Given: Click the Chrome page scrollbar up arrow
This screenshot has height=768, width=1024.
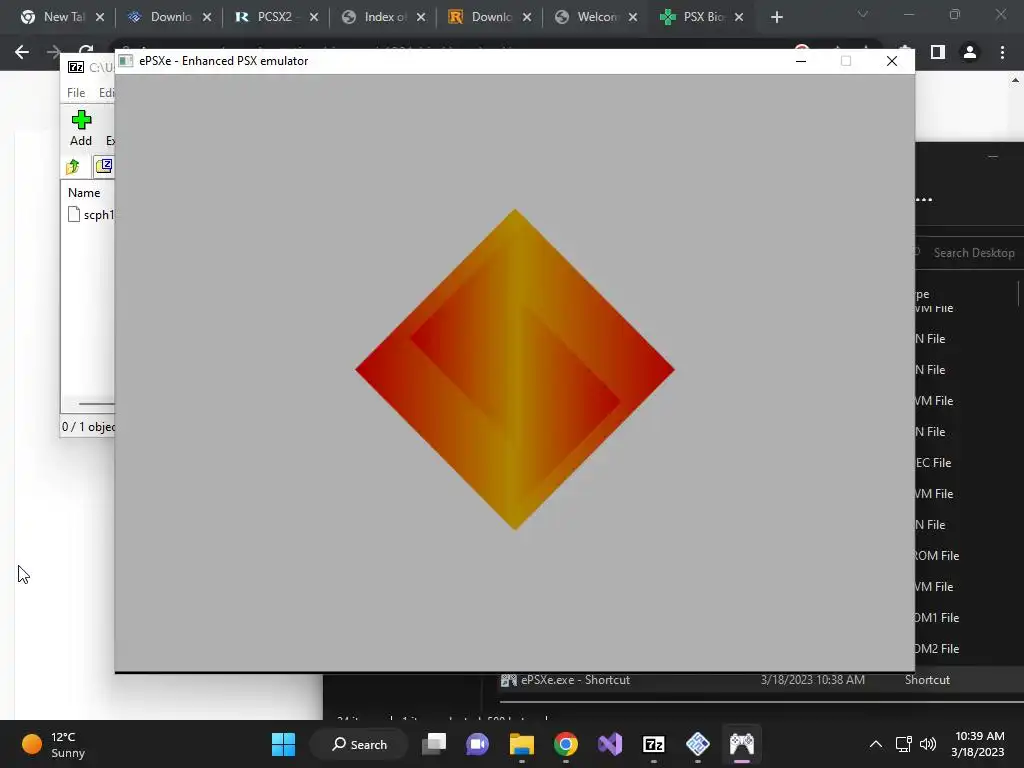Looking at the screenshot, I should (1015, 81).
